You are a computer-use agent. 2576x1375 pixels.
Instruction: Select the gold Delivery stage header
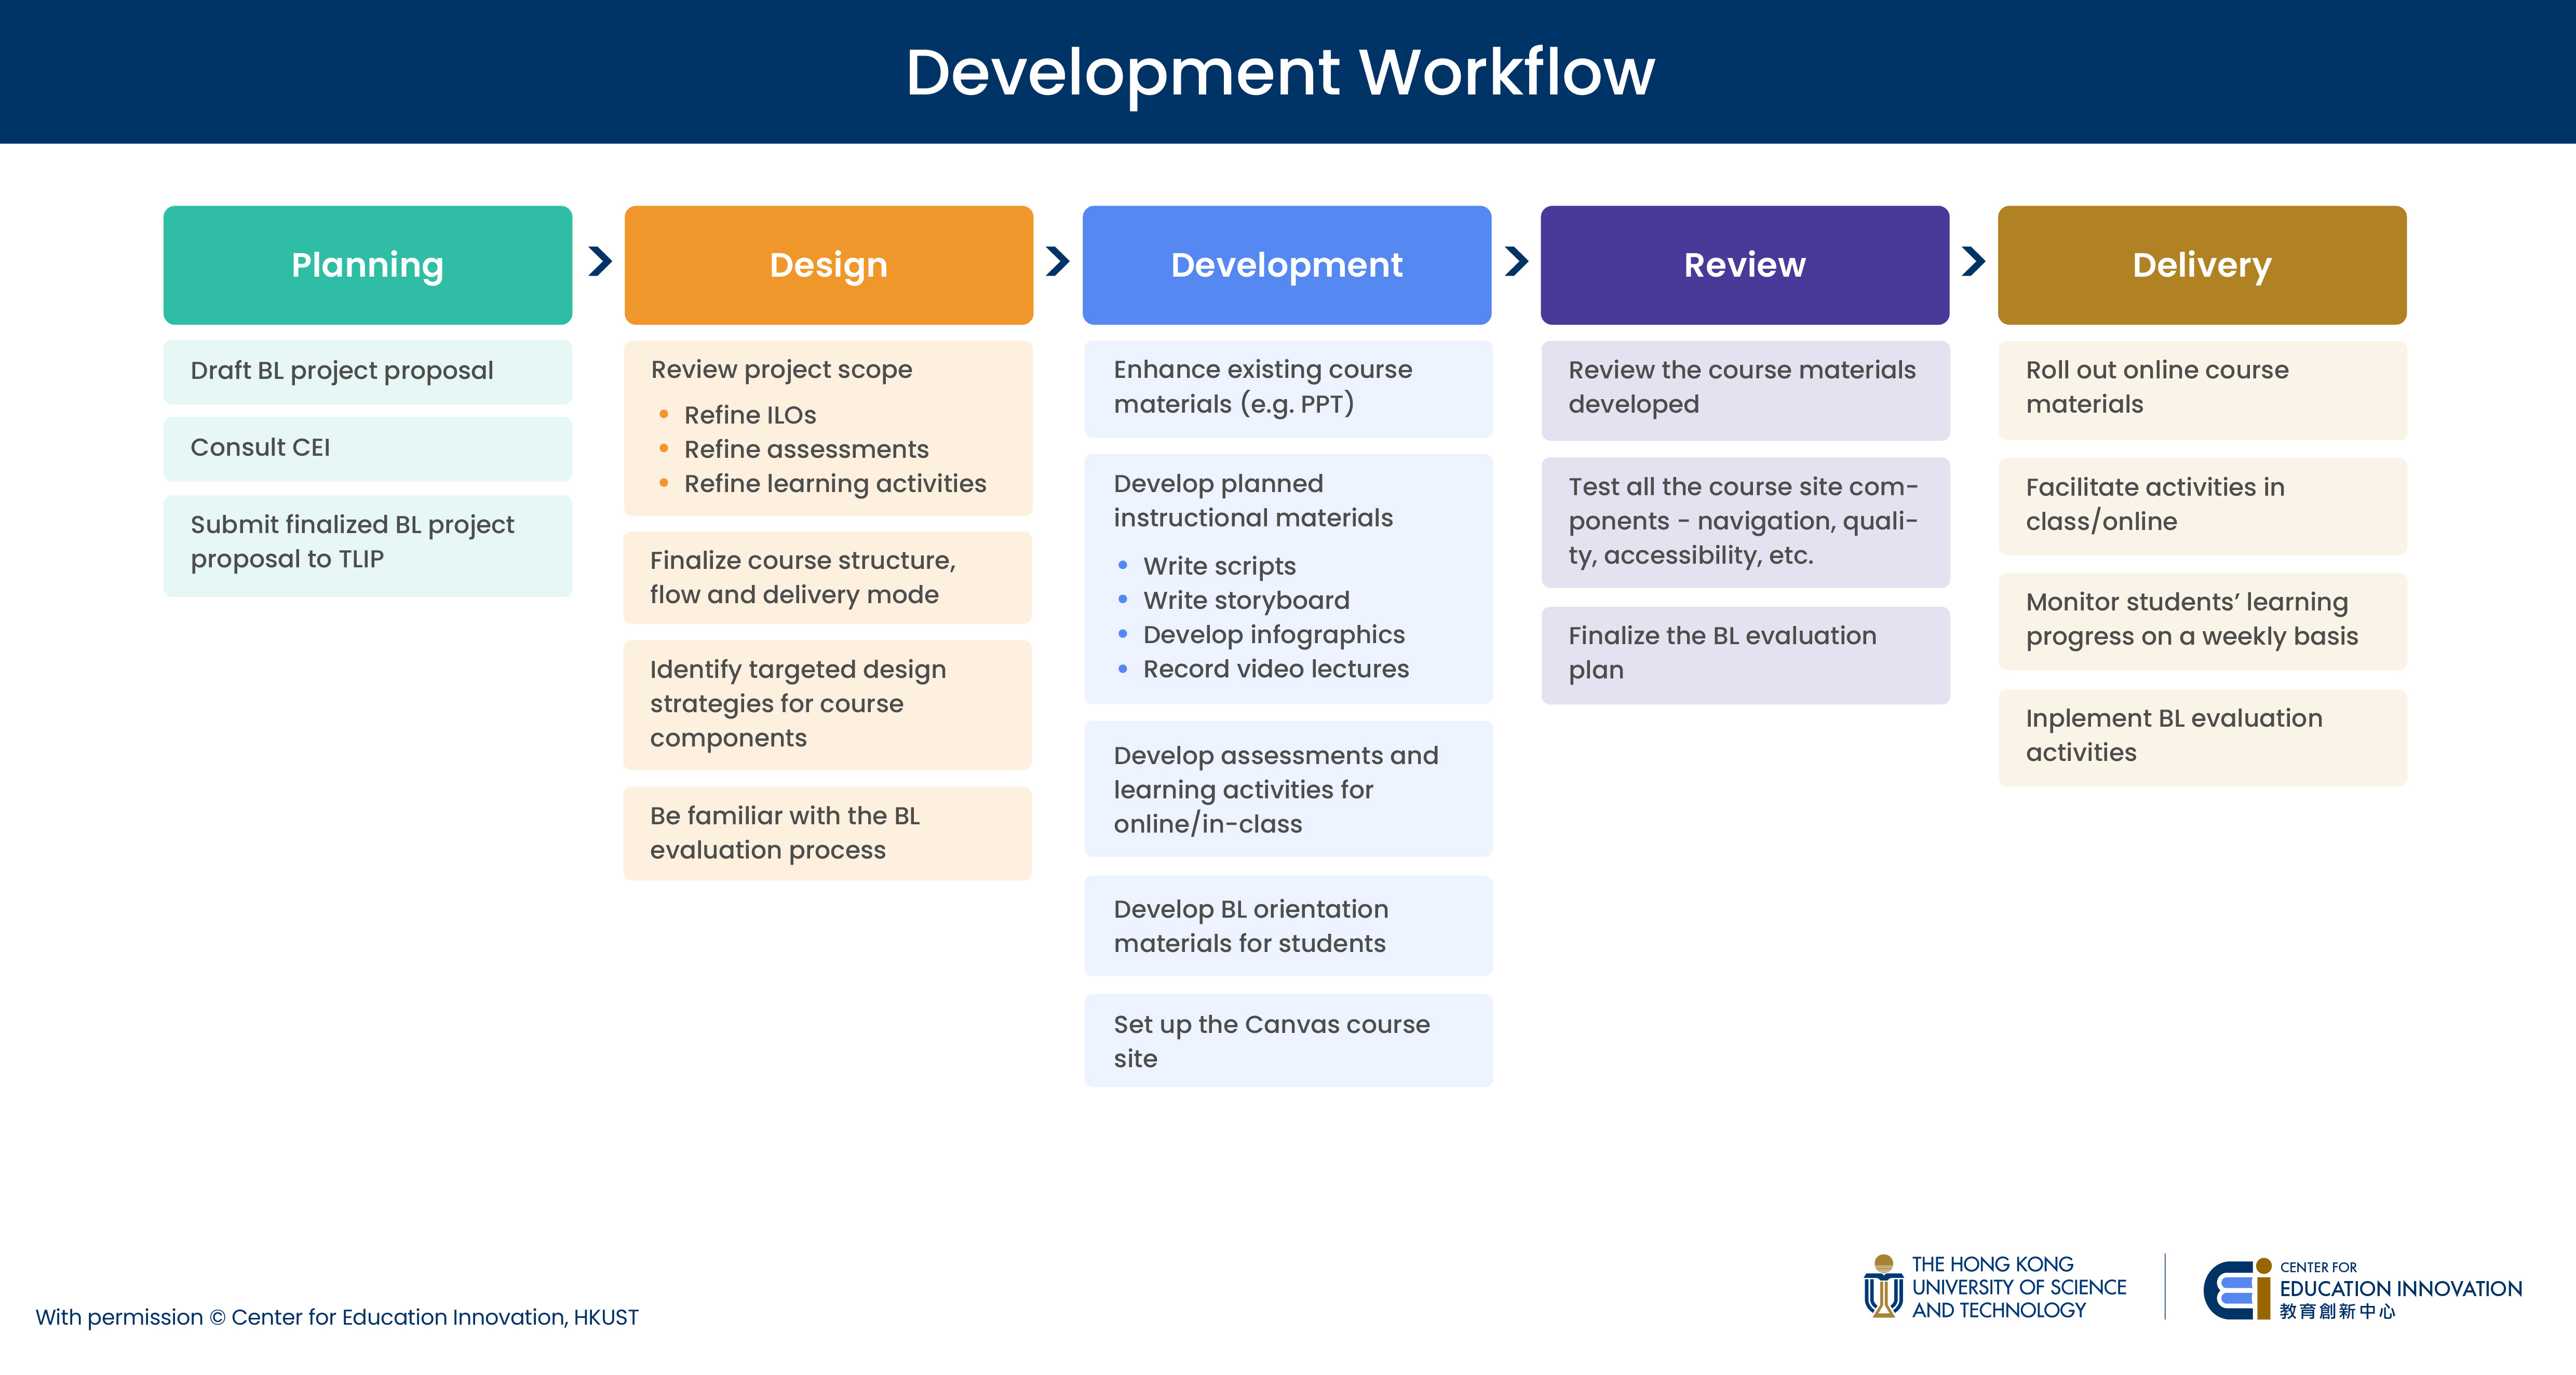(x=2202, y=265)
